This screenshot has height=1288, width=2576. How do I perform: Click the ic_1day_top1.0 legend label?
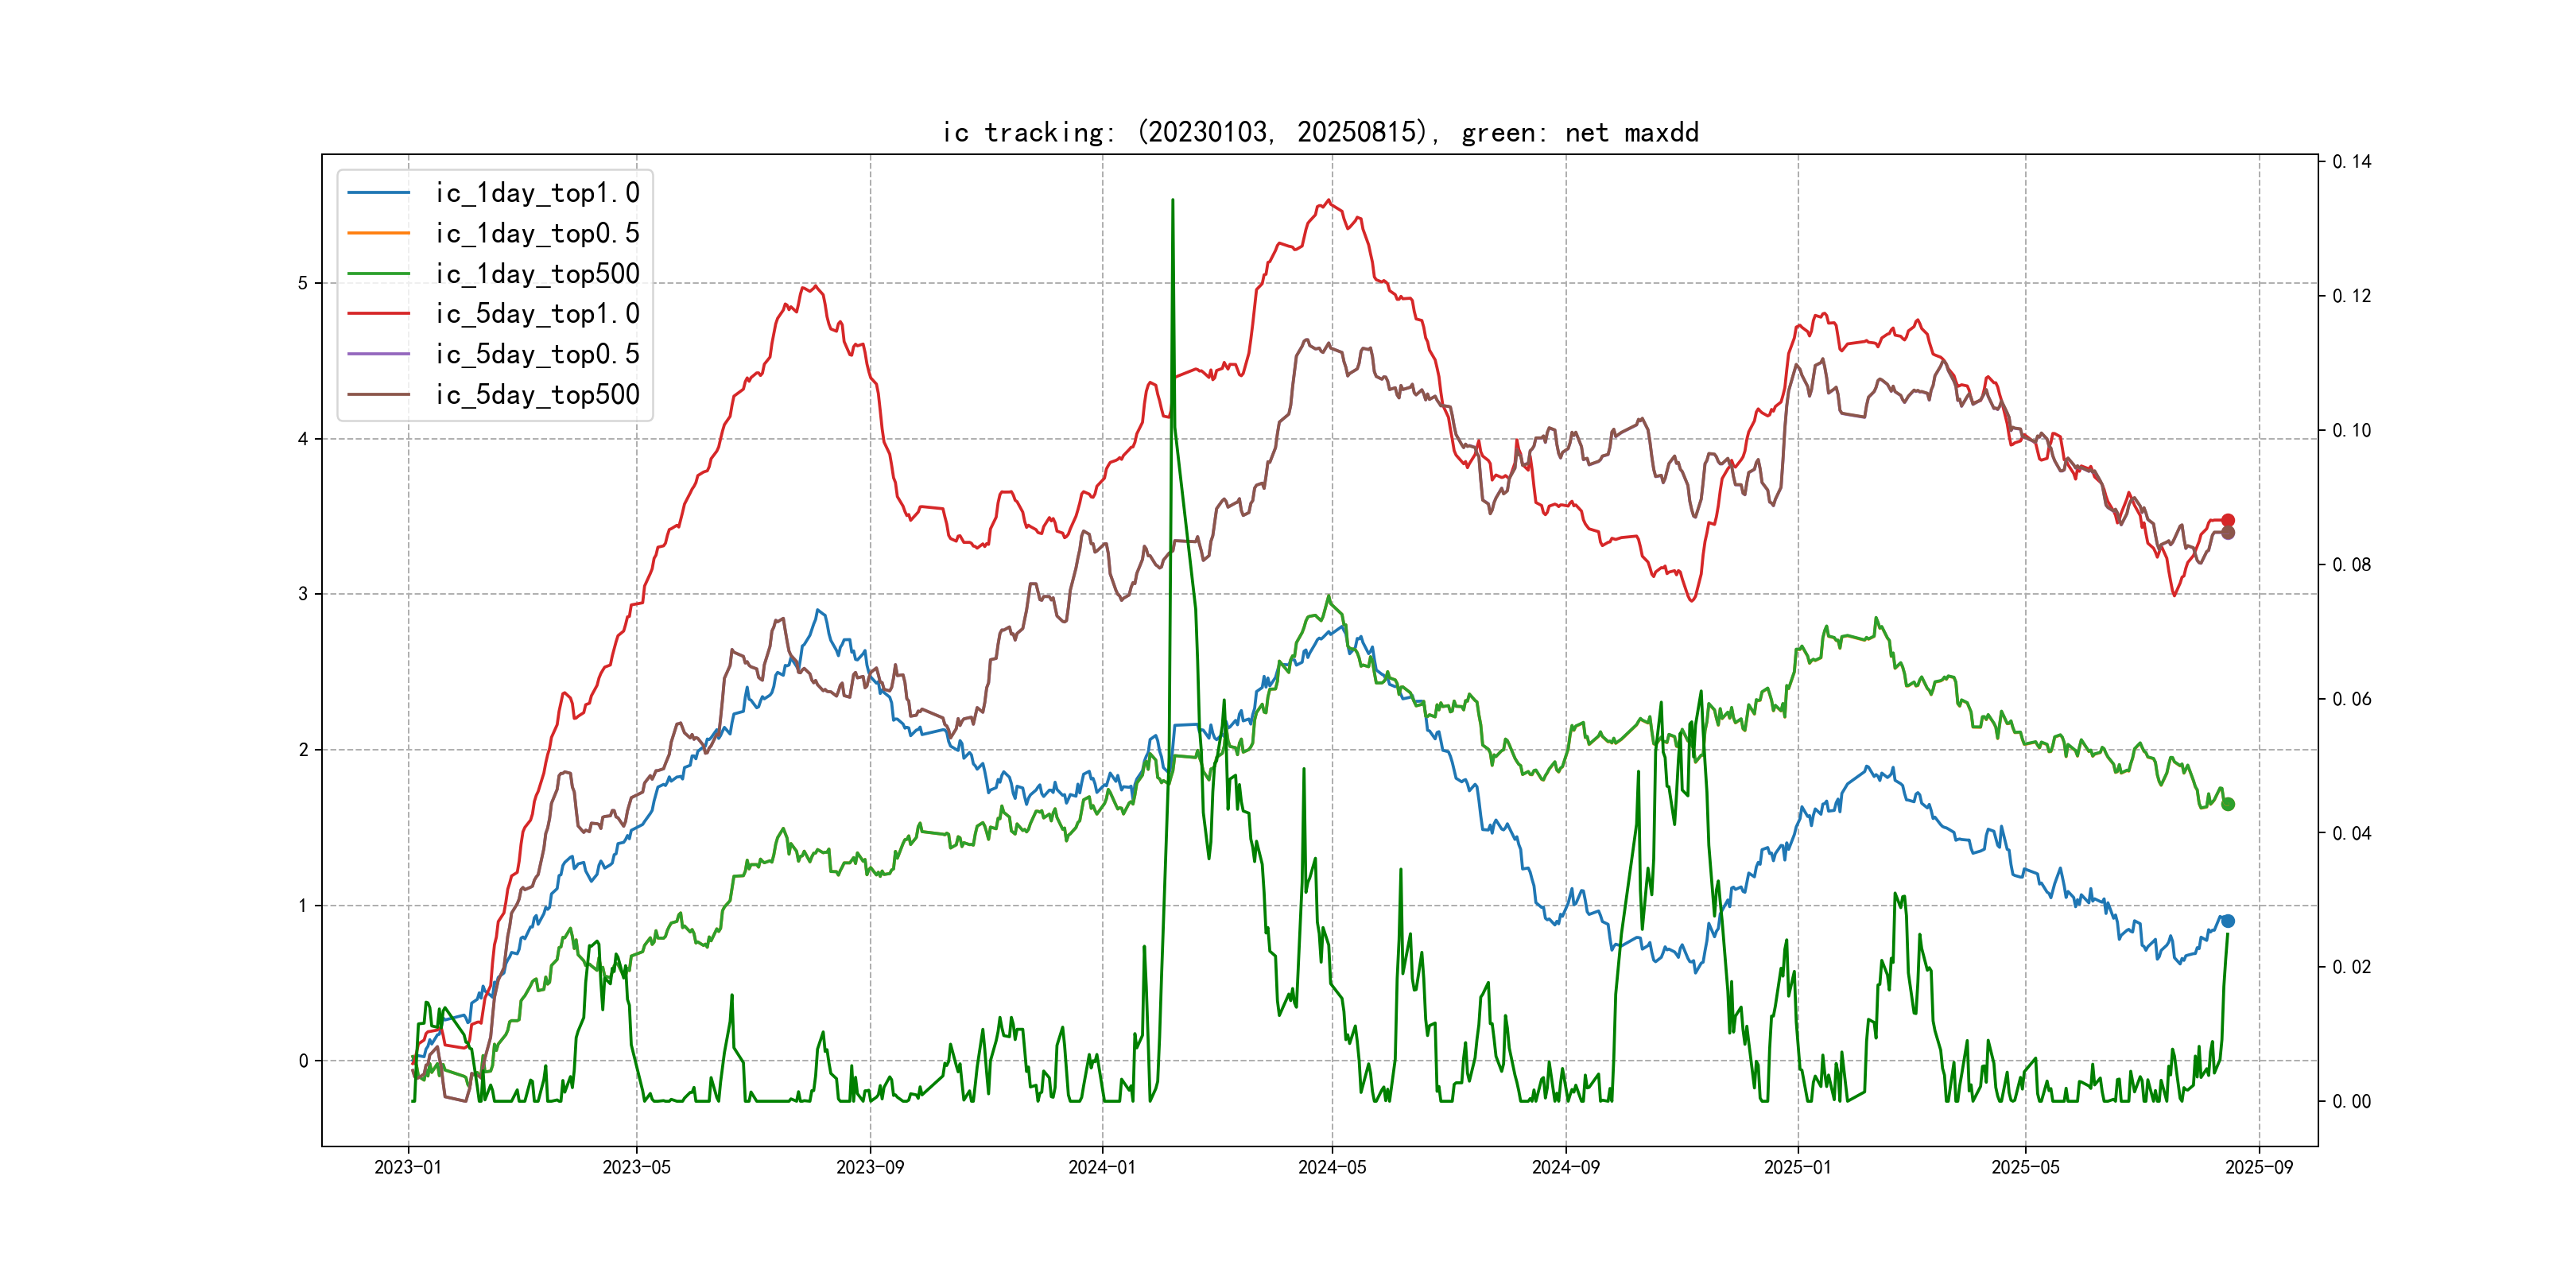coord(537,193)
